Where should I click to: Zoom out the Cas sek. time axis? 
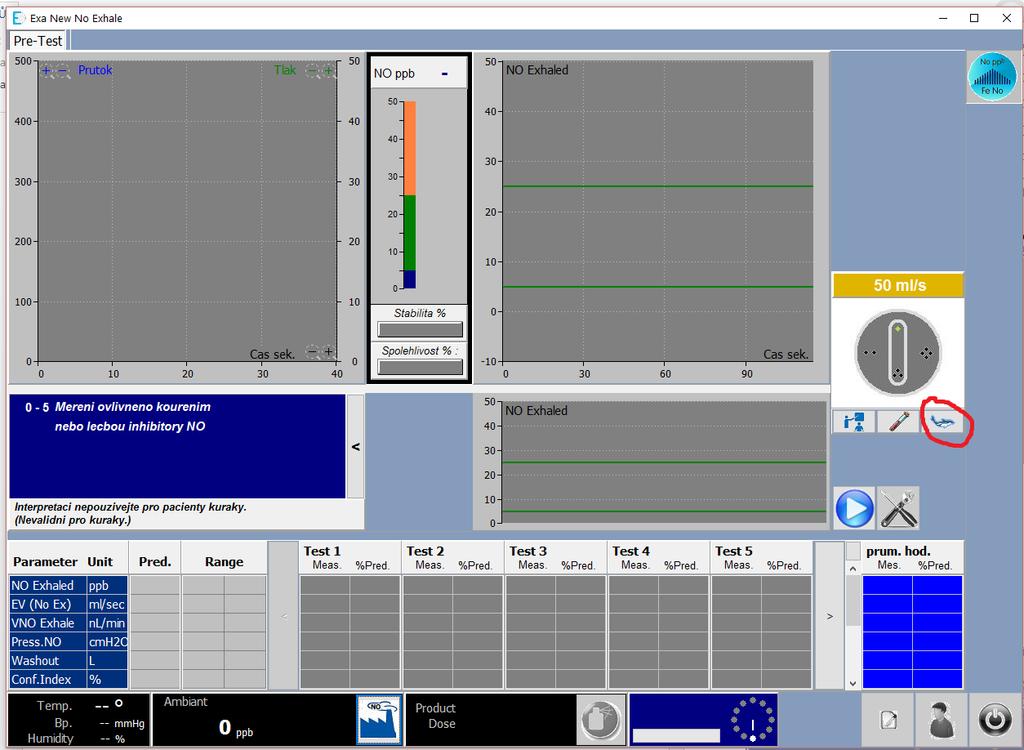point(312,352)
